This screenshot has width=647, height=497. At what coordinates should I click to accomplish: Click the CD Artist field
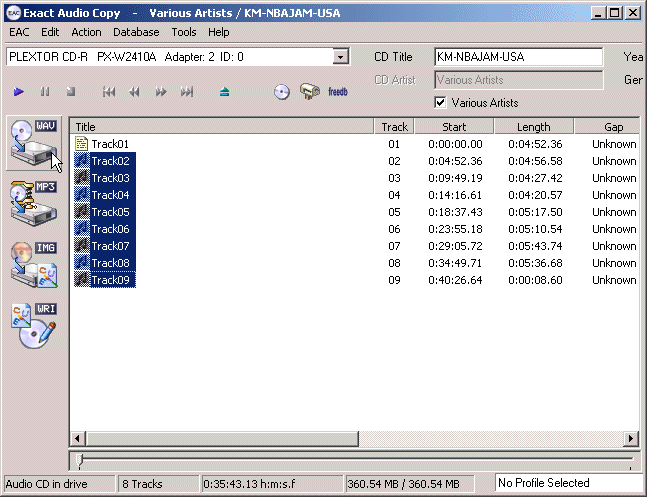(519, 80)
